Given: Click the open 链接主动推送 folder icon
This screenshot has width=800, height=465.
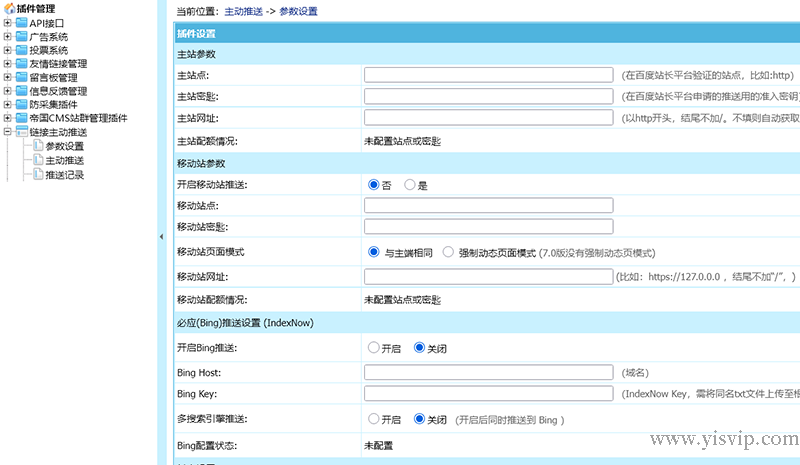Looking at the screenshot, I should pyautogui.click(x=21, y=132).
